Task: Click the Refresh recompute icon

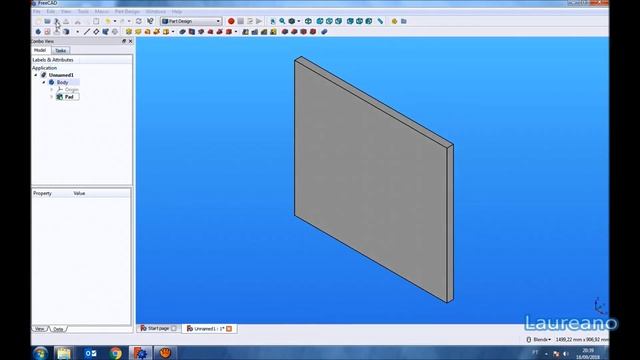Action: (139, 21)
